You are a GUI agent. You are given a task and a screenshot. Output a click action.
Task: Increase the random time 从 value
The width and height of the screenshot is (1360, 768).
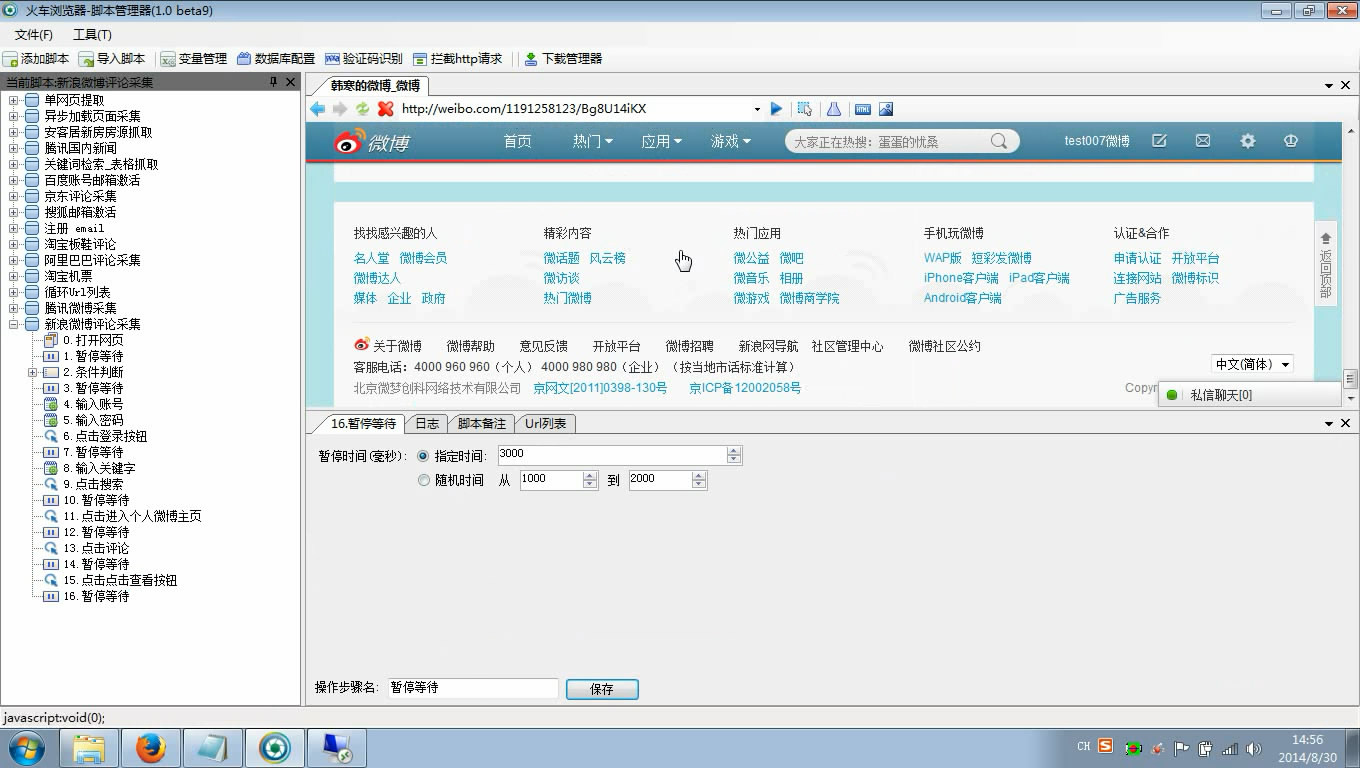(x=590, y=476)
